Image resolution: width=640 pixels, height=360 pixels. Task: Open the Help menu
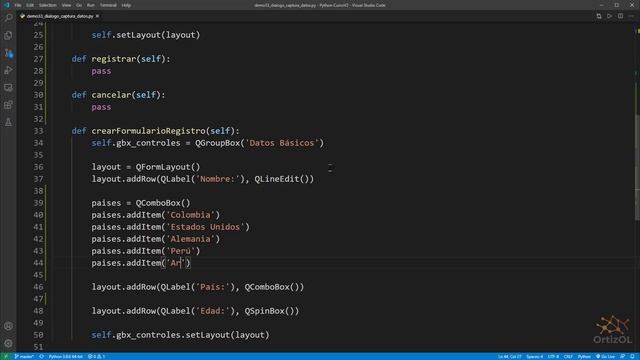pyautogui.click(x=126, y=5)
